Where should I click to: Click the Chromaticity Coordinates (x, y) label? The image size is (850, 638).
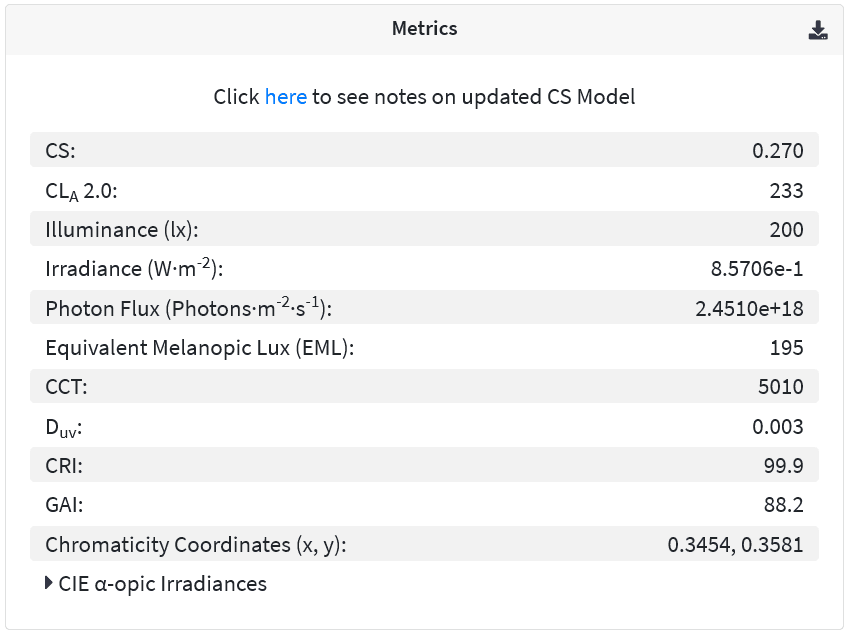(x=196, y=545)
